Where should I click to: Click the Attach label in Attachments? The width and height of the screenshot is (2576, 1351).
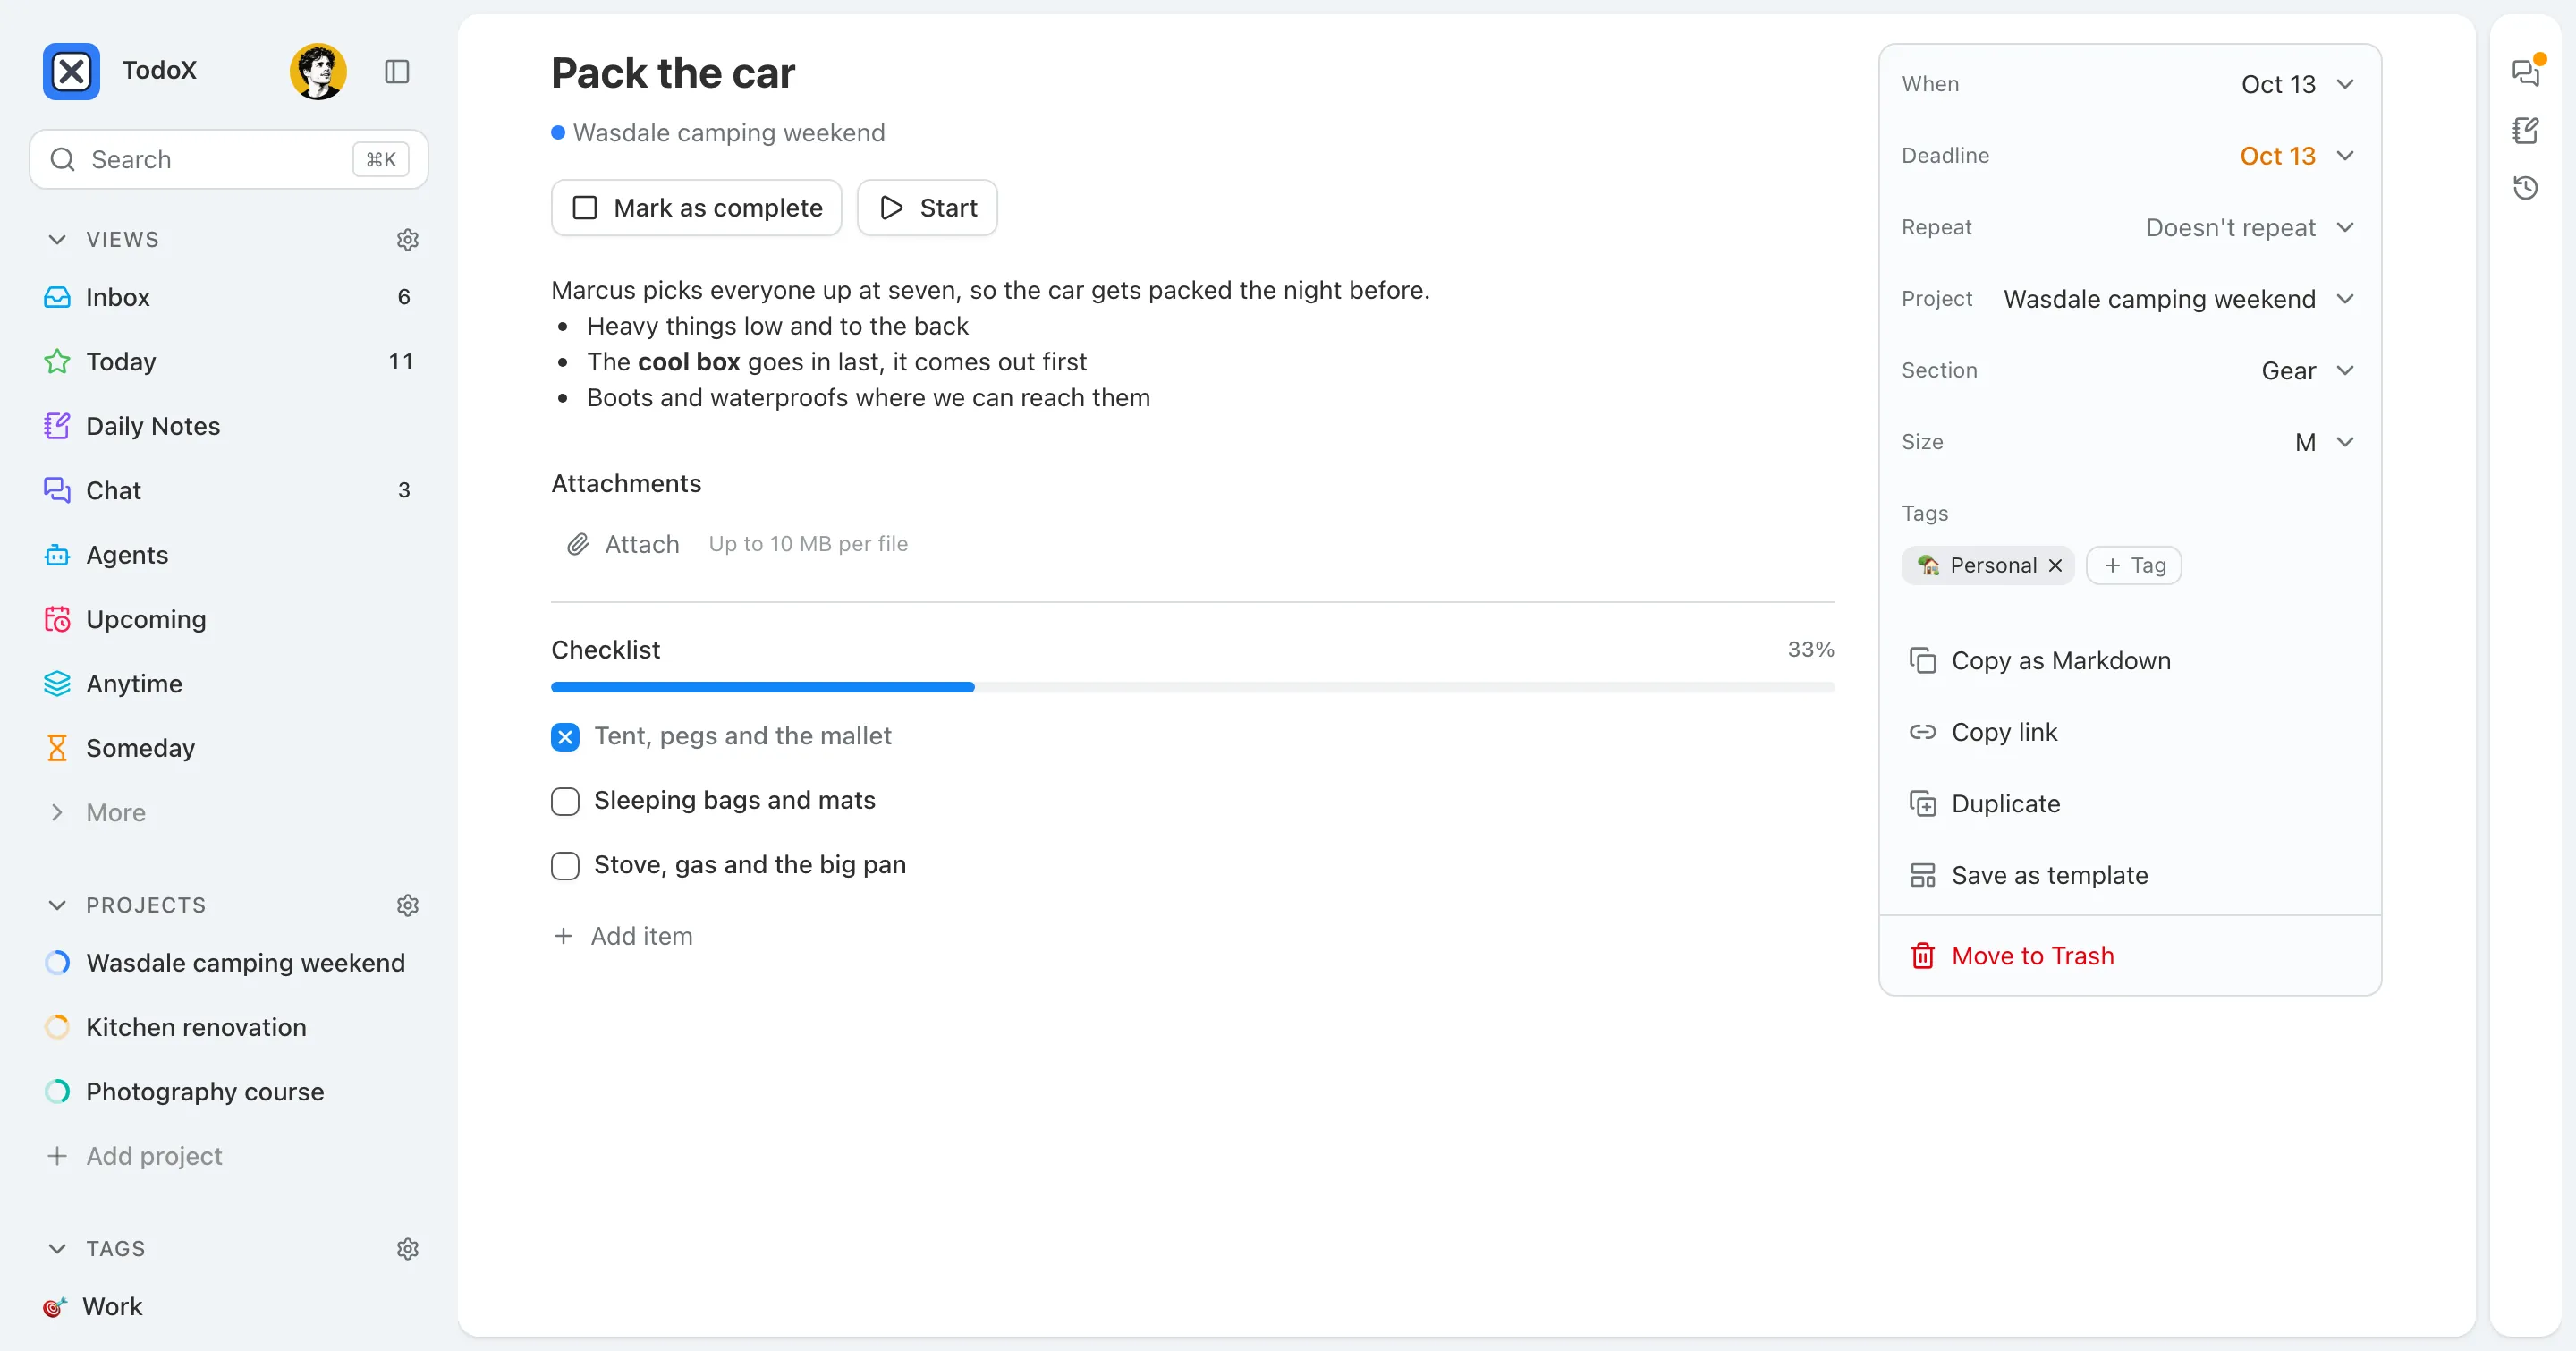tap(641, 544)
